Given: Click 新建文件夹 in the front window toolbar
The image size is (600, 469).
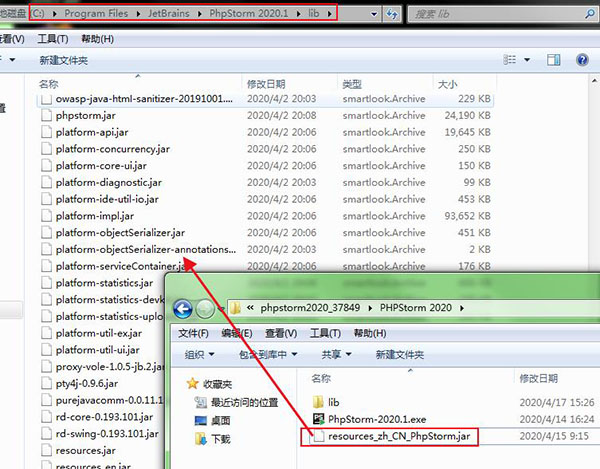Looking at the screenshot, I should point(399,355).
